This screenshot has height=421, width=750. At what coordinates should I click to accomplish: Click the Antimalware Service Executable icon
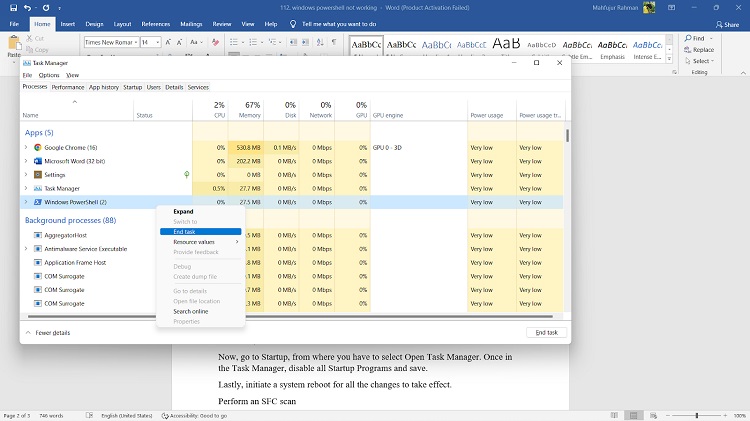[x=37, y=248]
